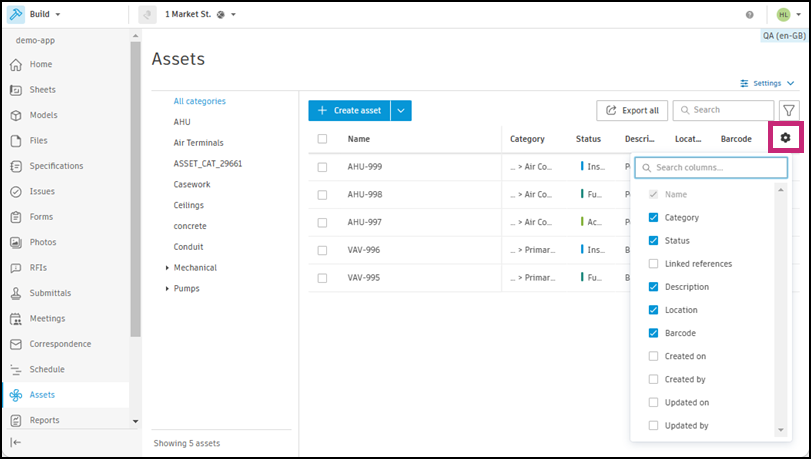811x459 pixels.
Task: Check the AHU-999 row checkbox
Action: coord(322,167)
